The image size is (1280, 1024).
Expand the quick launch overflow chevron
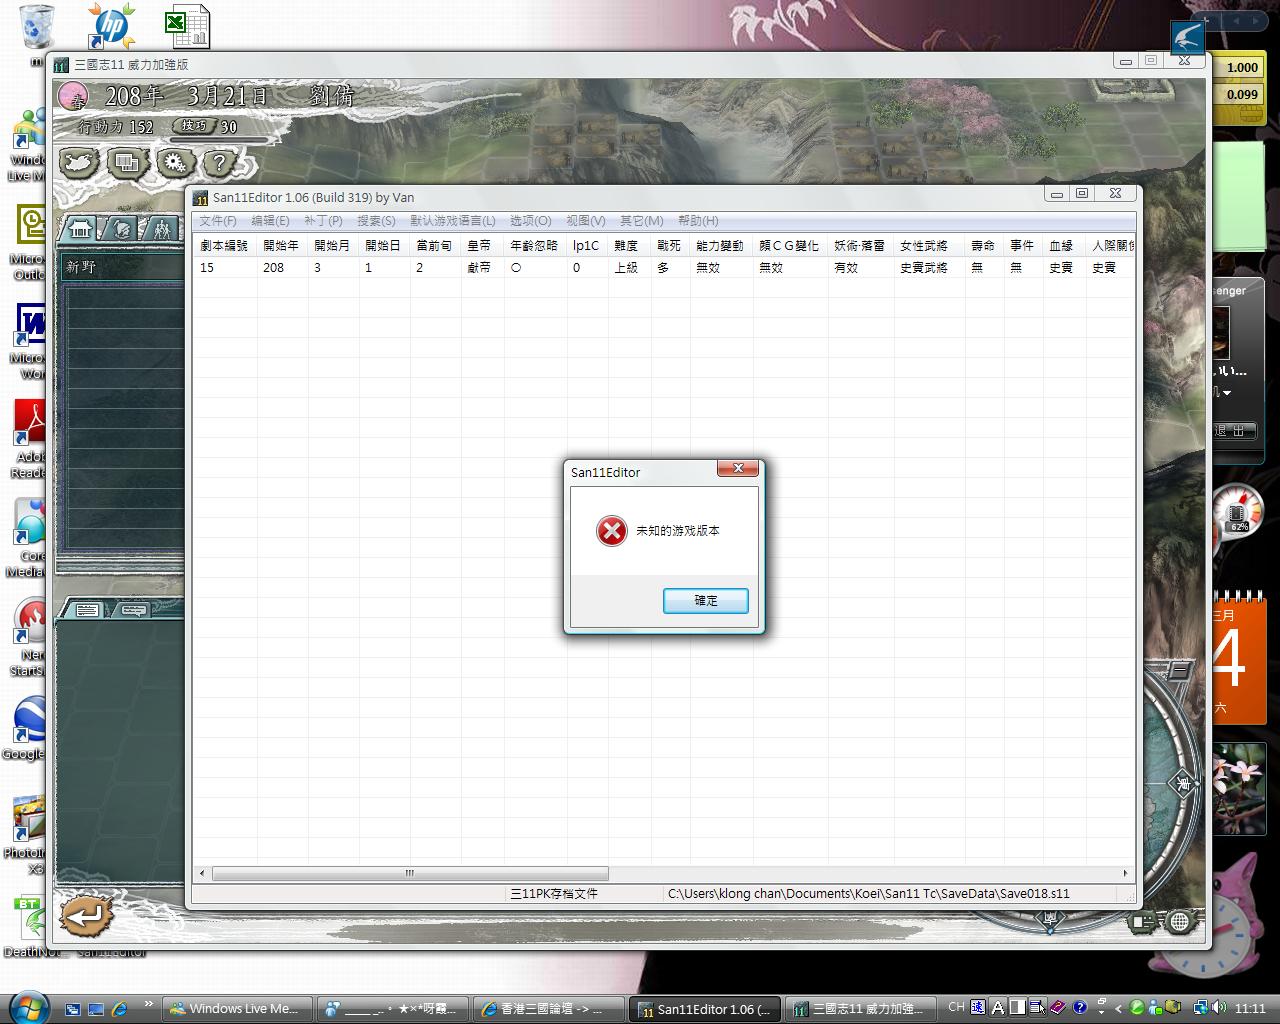149,1003
